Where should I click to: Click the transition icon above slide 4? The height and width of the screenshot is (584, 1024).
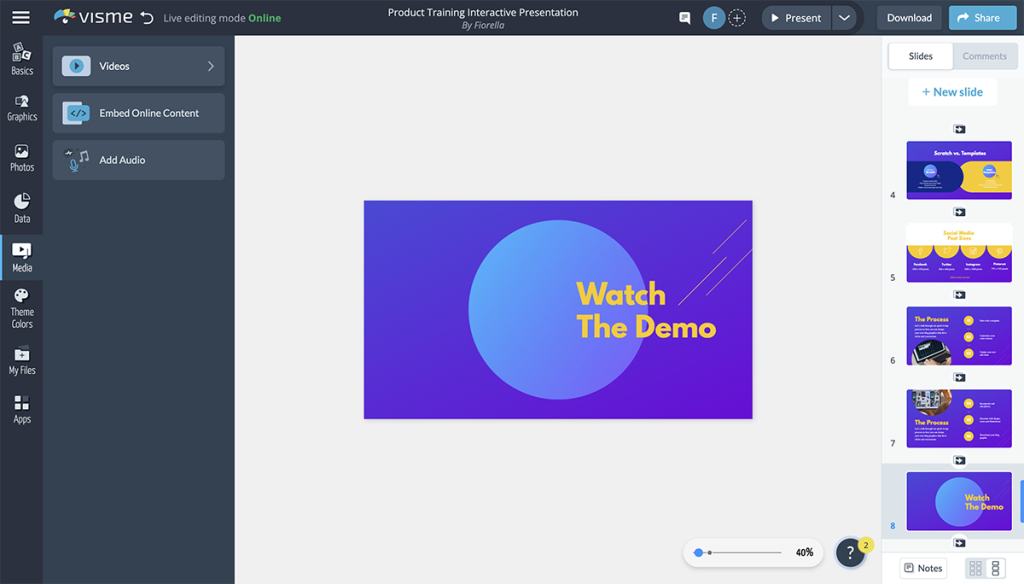pyautogui.click(x=958, y=128)
